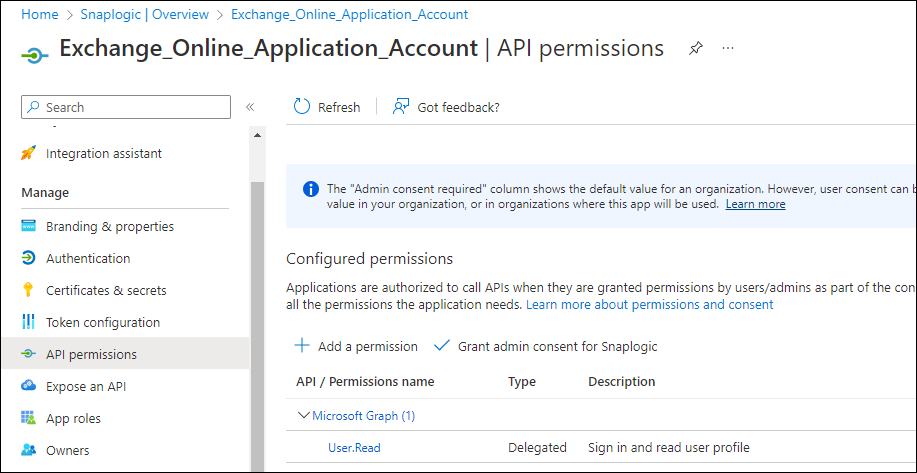
Task: Click the sidebar scroll up arrow
Action: click(257, 135)
